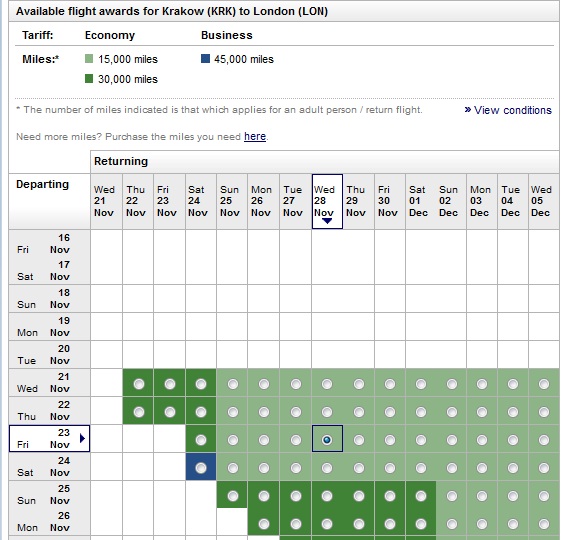
Task: Open the View conditions link
Action: 508,110
